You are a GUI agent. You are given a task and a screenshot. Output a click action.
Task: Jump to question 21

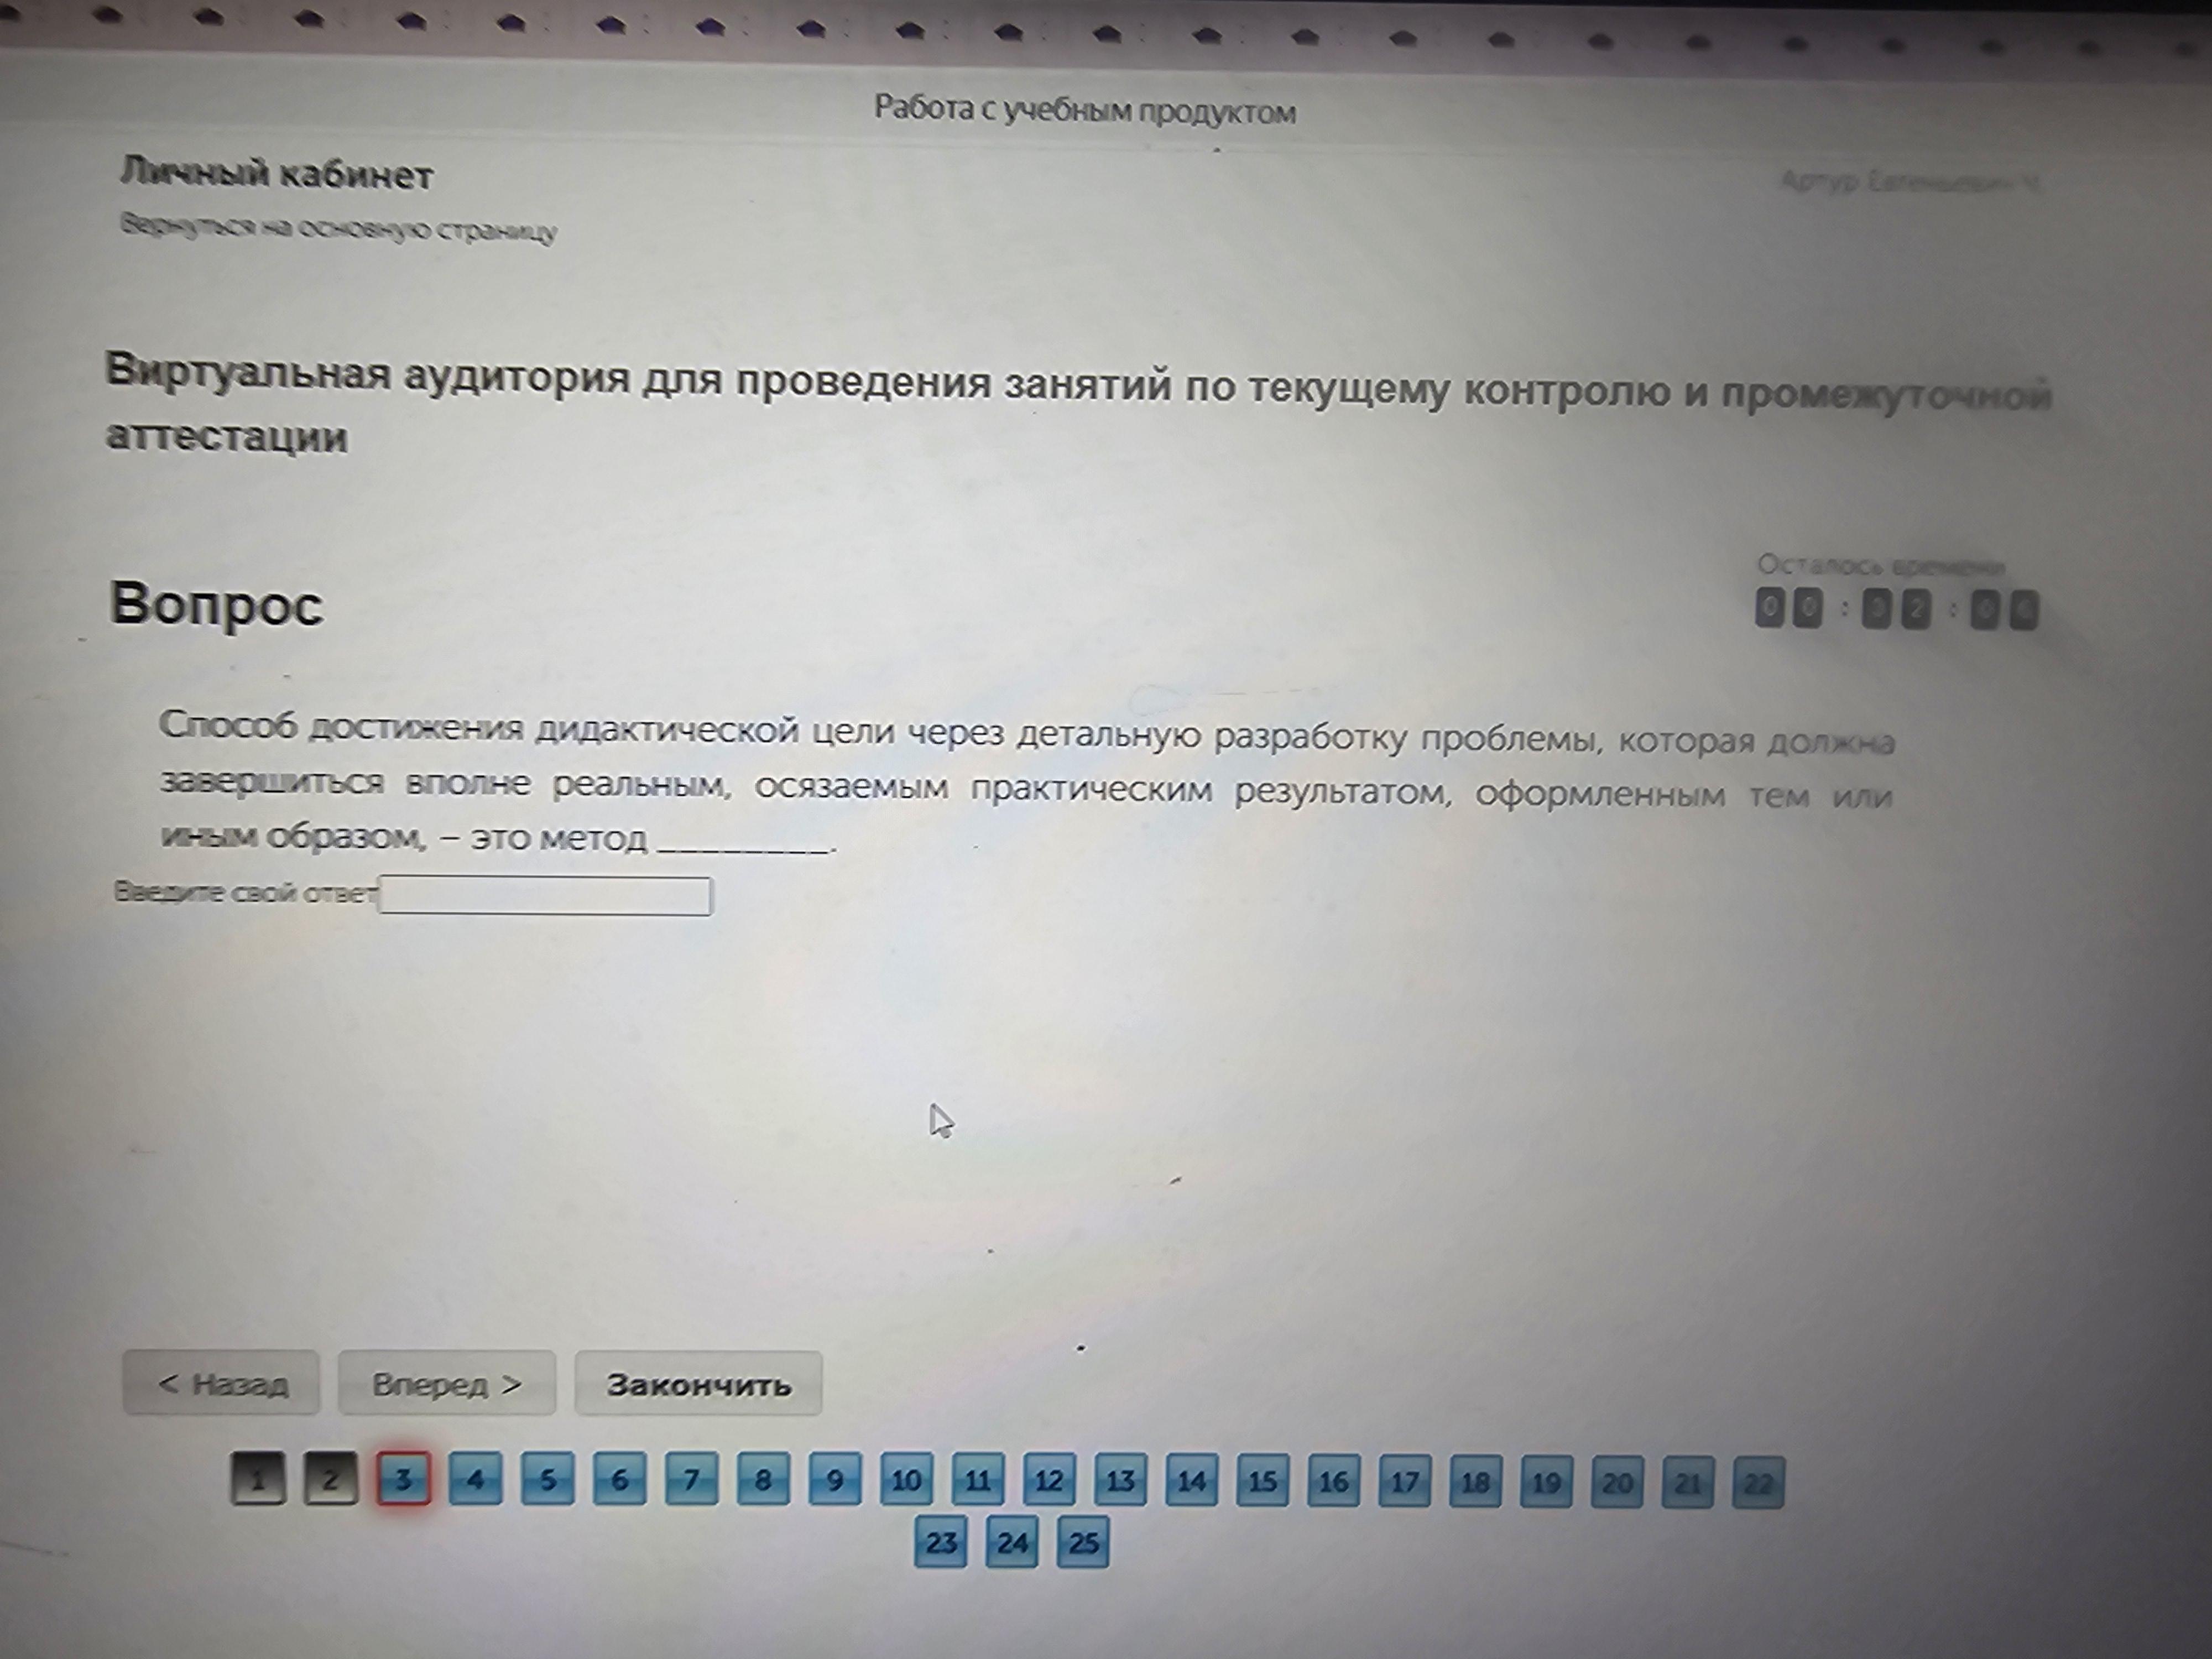(1688, 1483)
